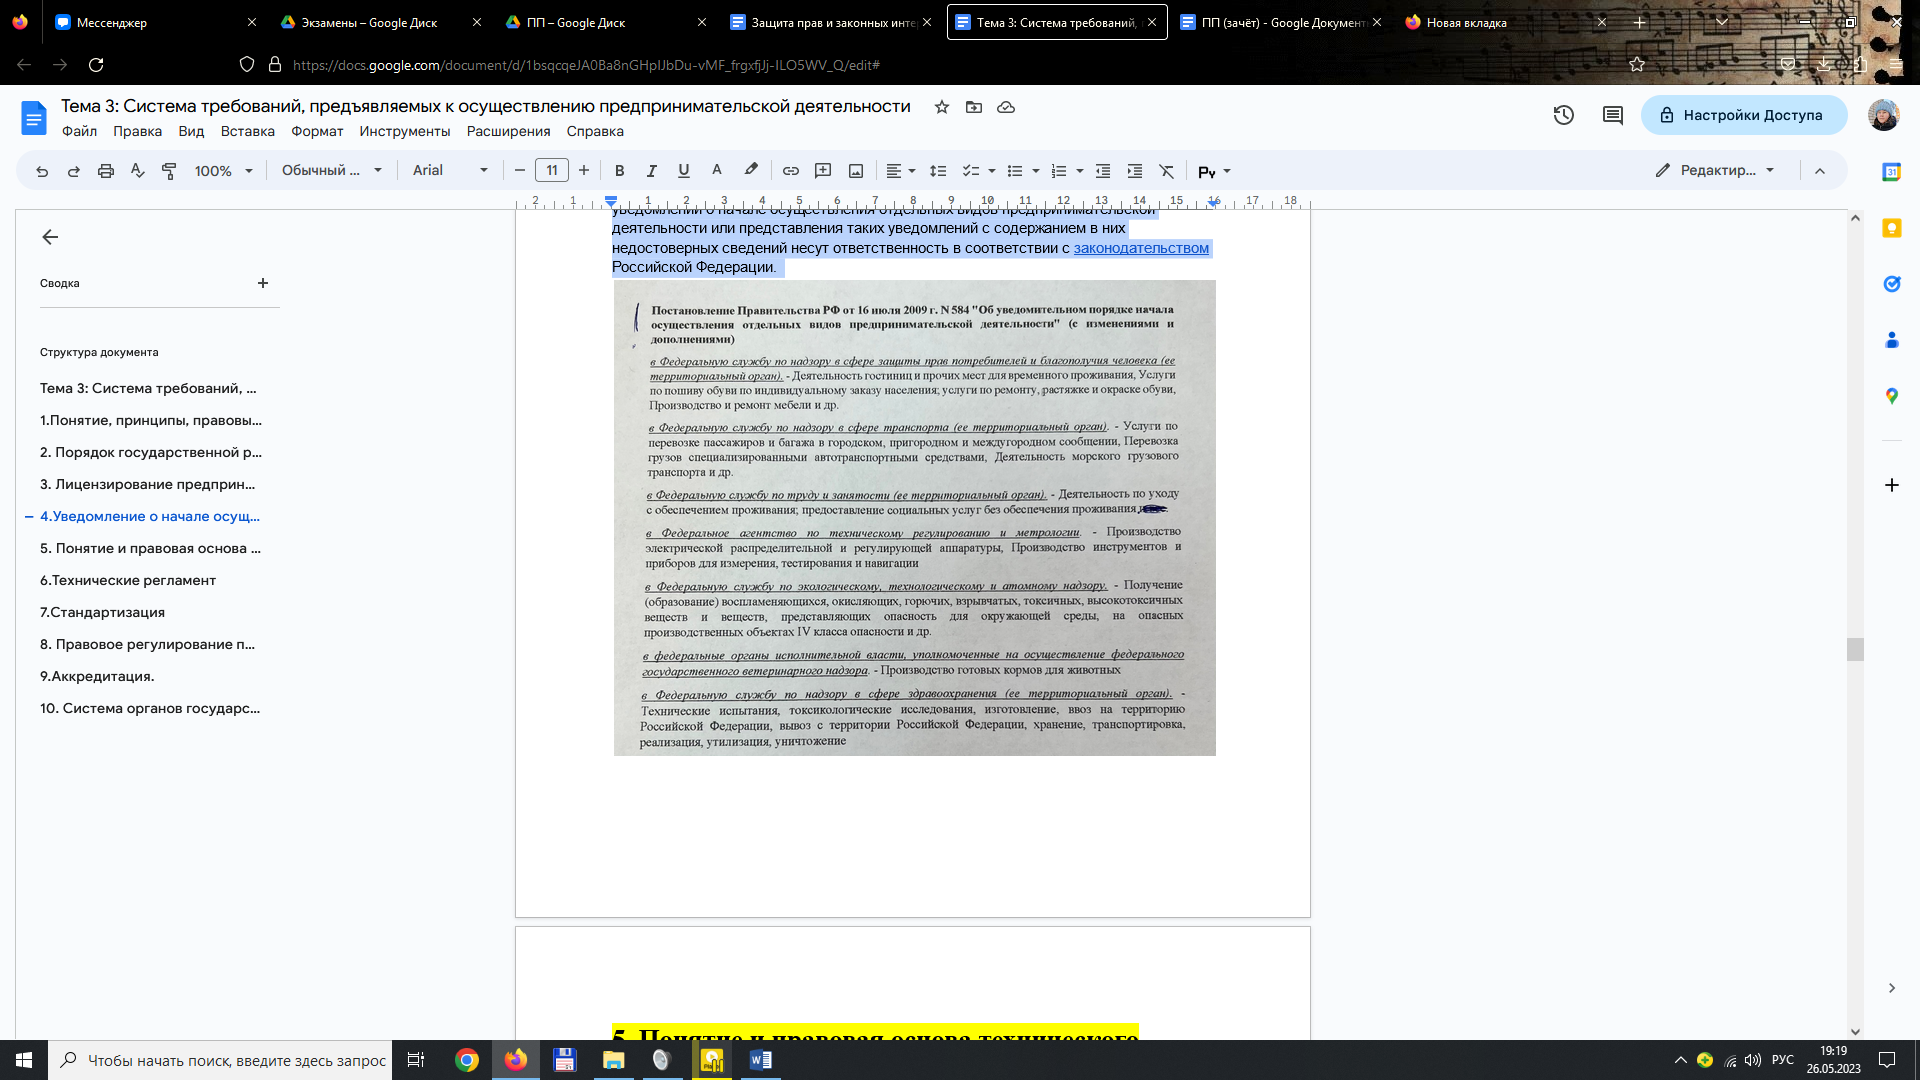Increase font size with plus button

[x=584, y=171]
